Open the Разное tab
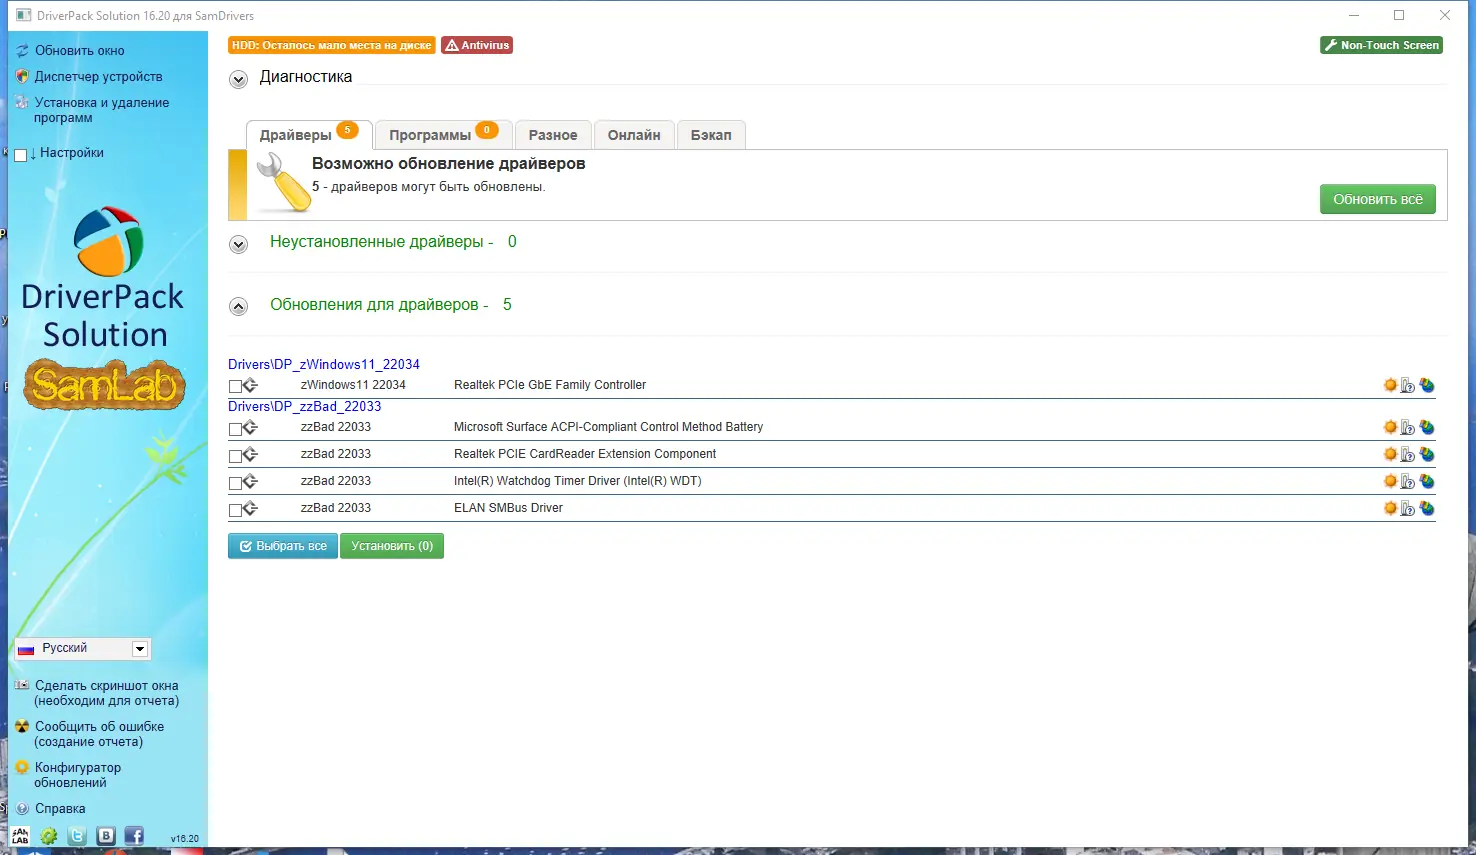This screenshot has width=1476, height=855. click(x=553, y=135)
